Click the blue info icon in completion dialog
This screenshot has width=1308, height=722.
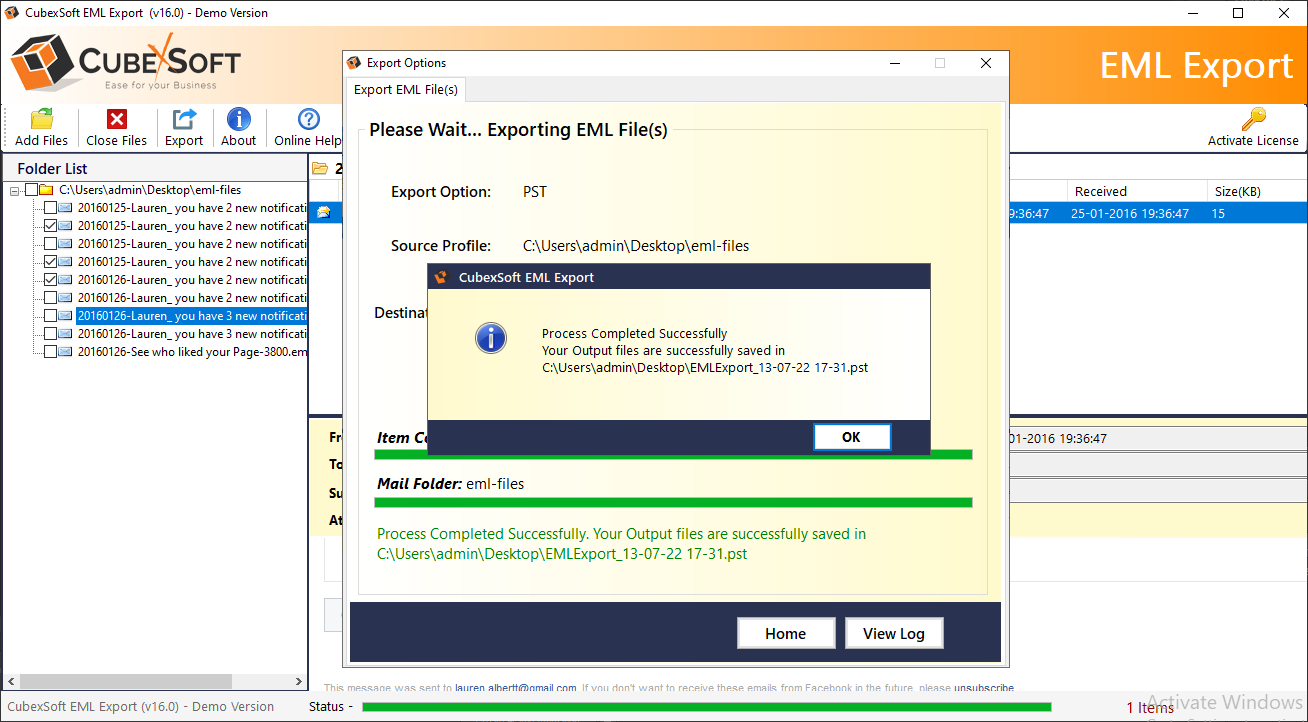coord(490,338)
